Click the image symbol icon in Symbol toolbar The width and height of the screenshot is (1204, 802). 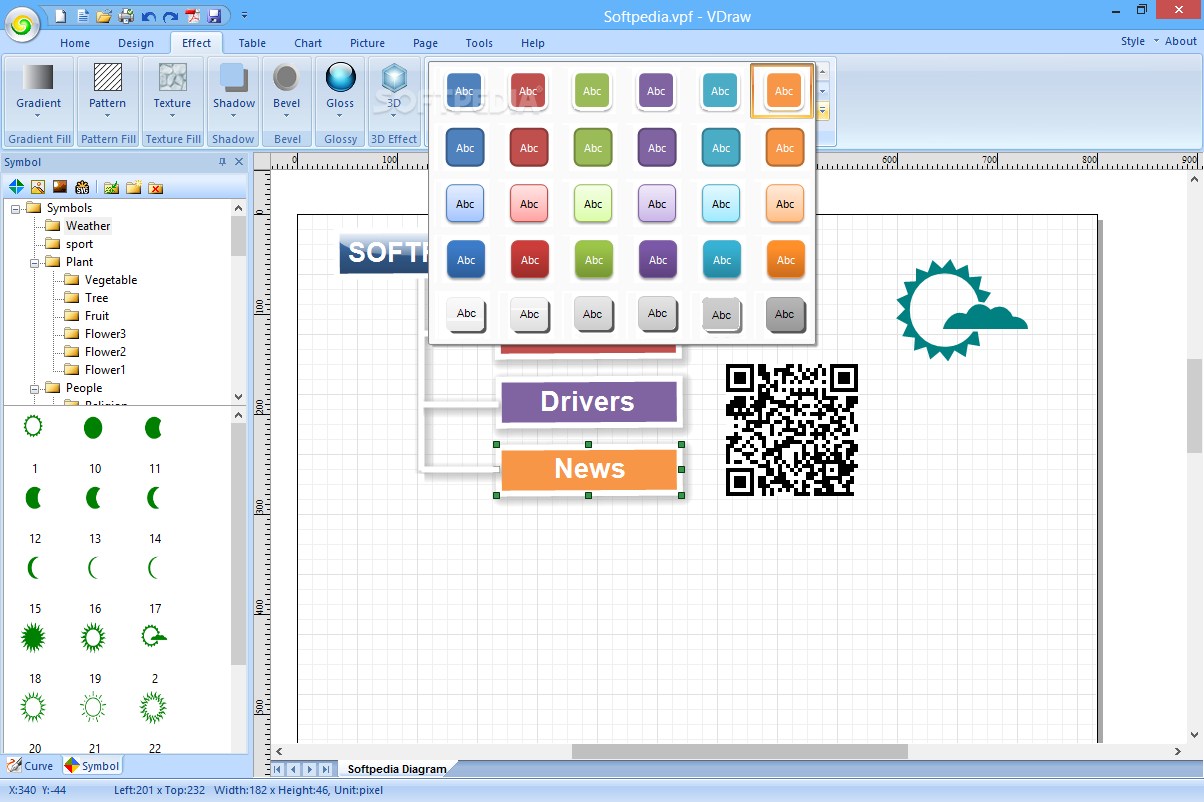point(38,187)
